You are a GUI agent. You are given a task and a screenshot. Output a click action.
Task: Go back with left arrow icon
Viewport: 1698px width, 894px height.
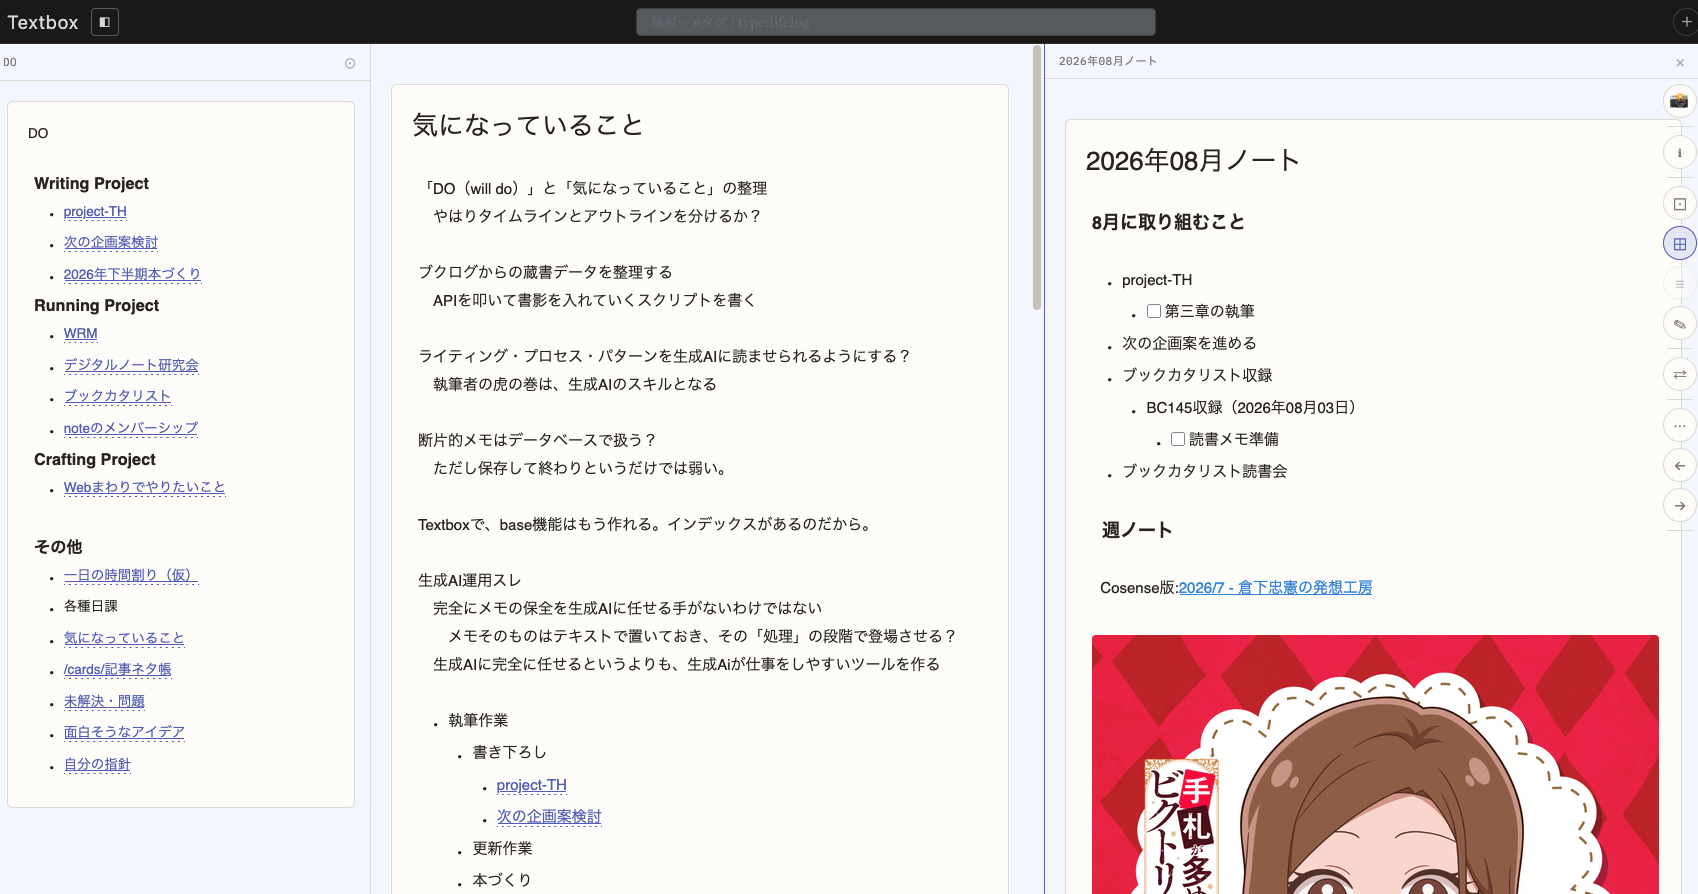[1679, 466]
